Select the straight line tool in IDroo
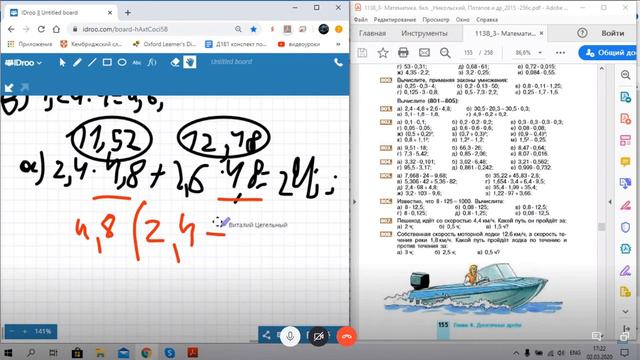Viewport: 640px width, 360px height. point(92,62)
